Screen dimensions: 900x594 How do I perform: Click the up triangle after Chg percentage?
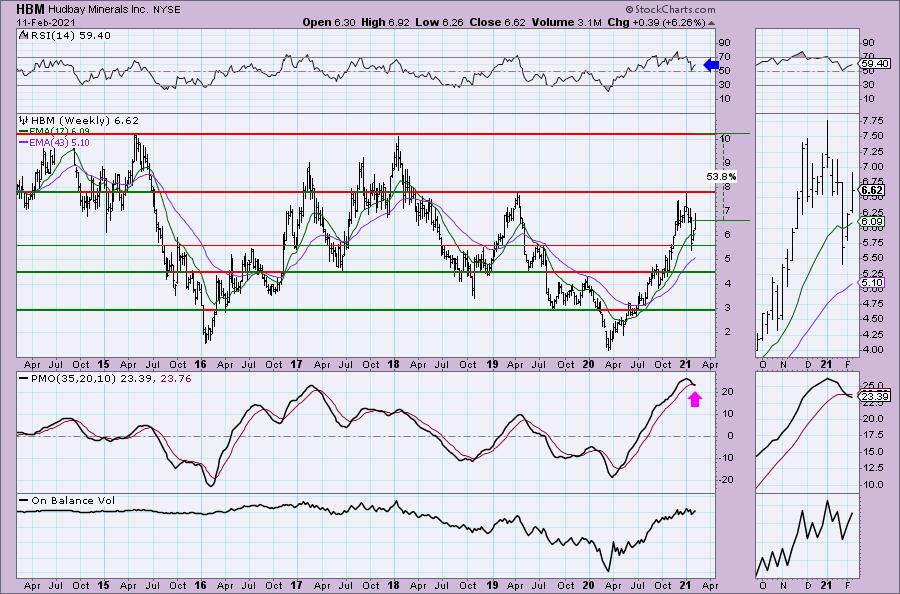click(x=712, y=23)
